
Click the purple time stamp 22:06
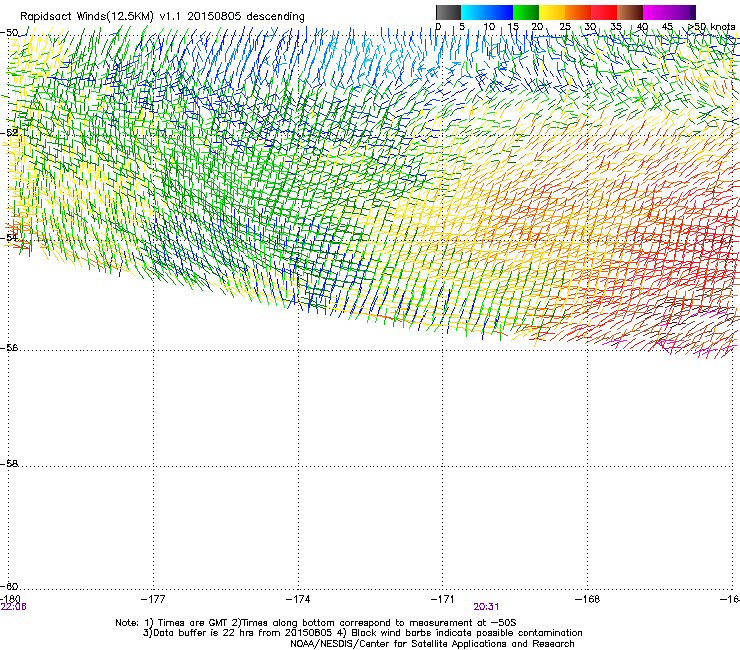point(14,607)
